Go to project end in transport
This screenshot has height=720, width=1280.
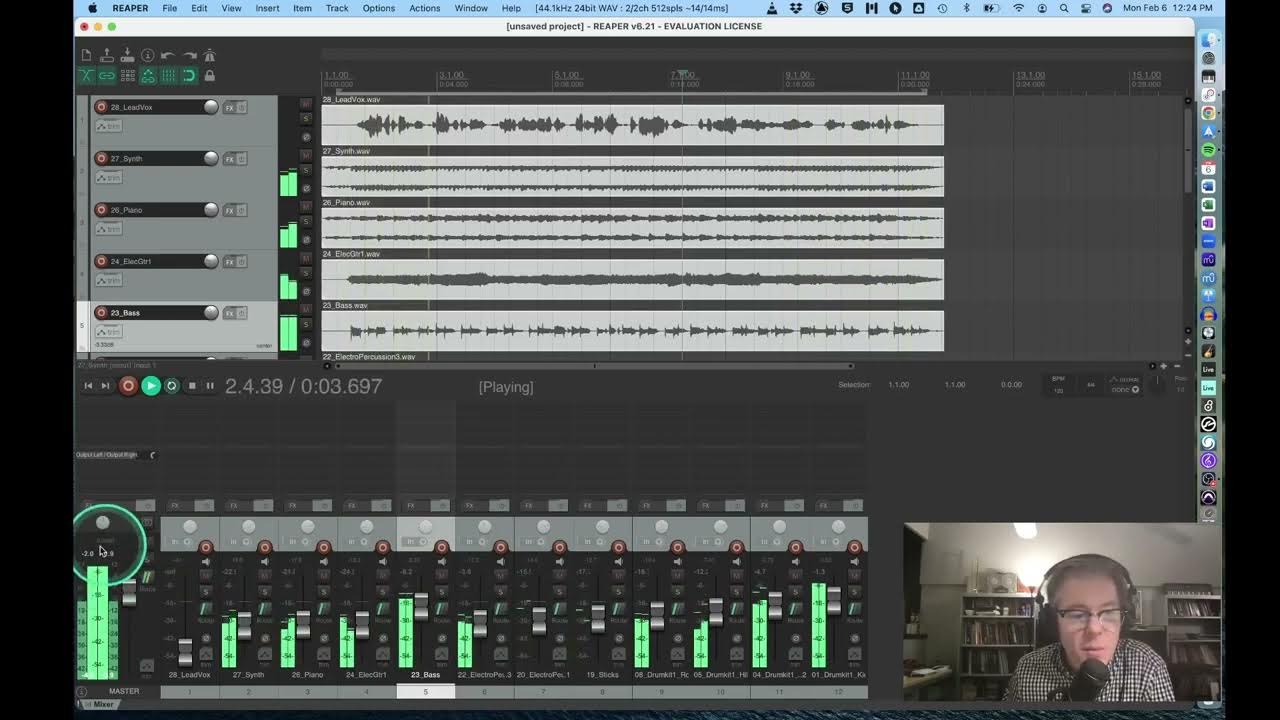pos(105,386)
